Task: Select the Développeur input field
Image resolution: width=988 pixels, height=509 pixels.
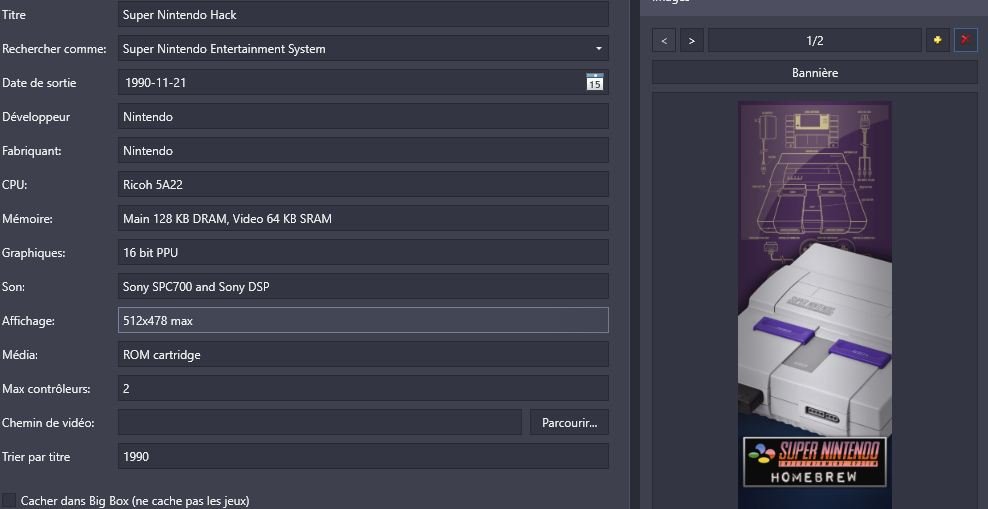Action: coord(363,117)
